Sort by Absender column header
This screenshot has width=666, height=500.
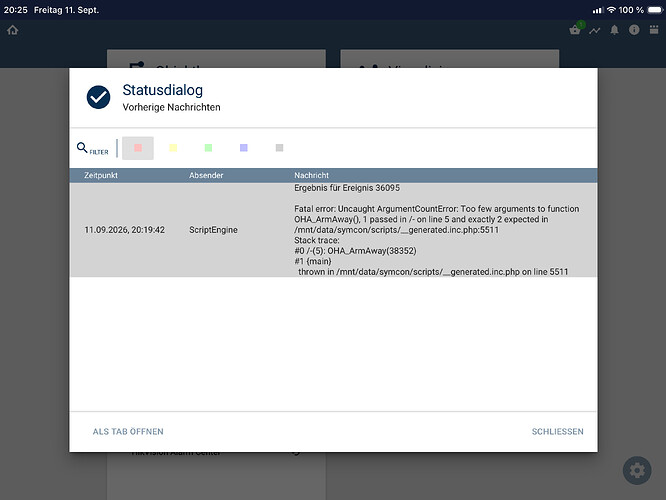[x=206, y=175]
